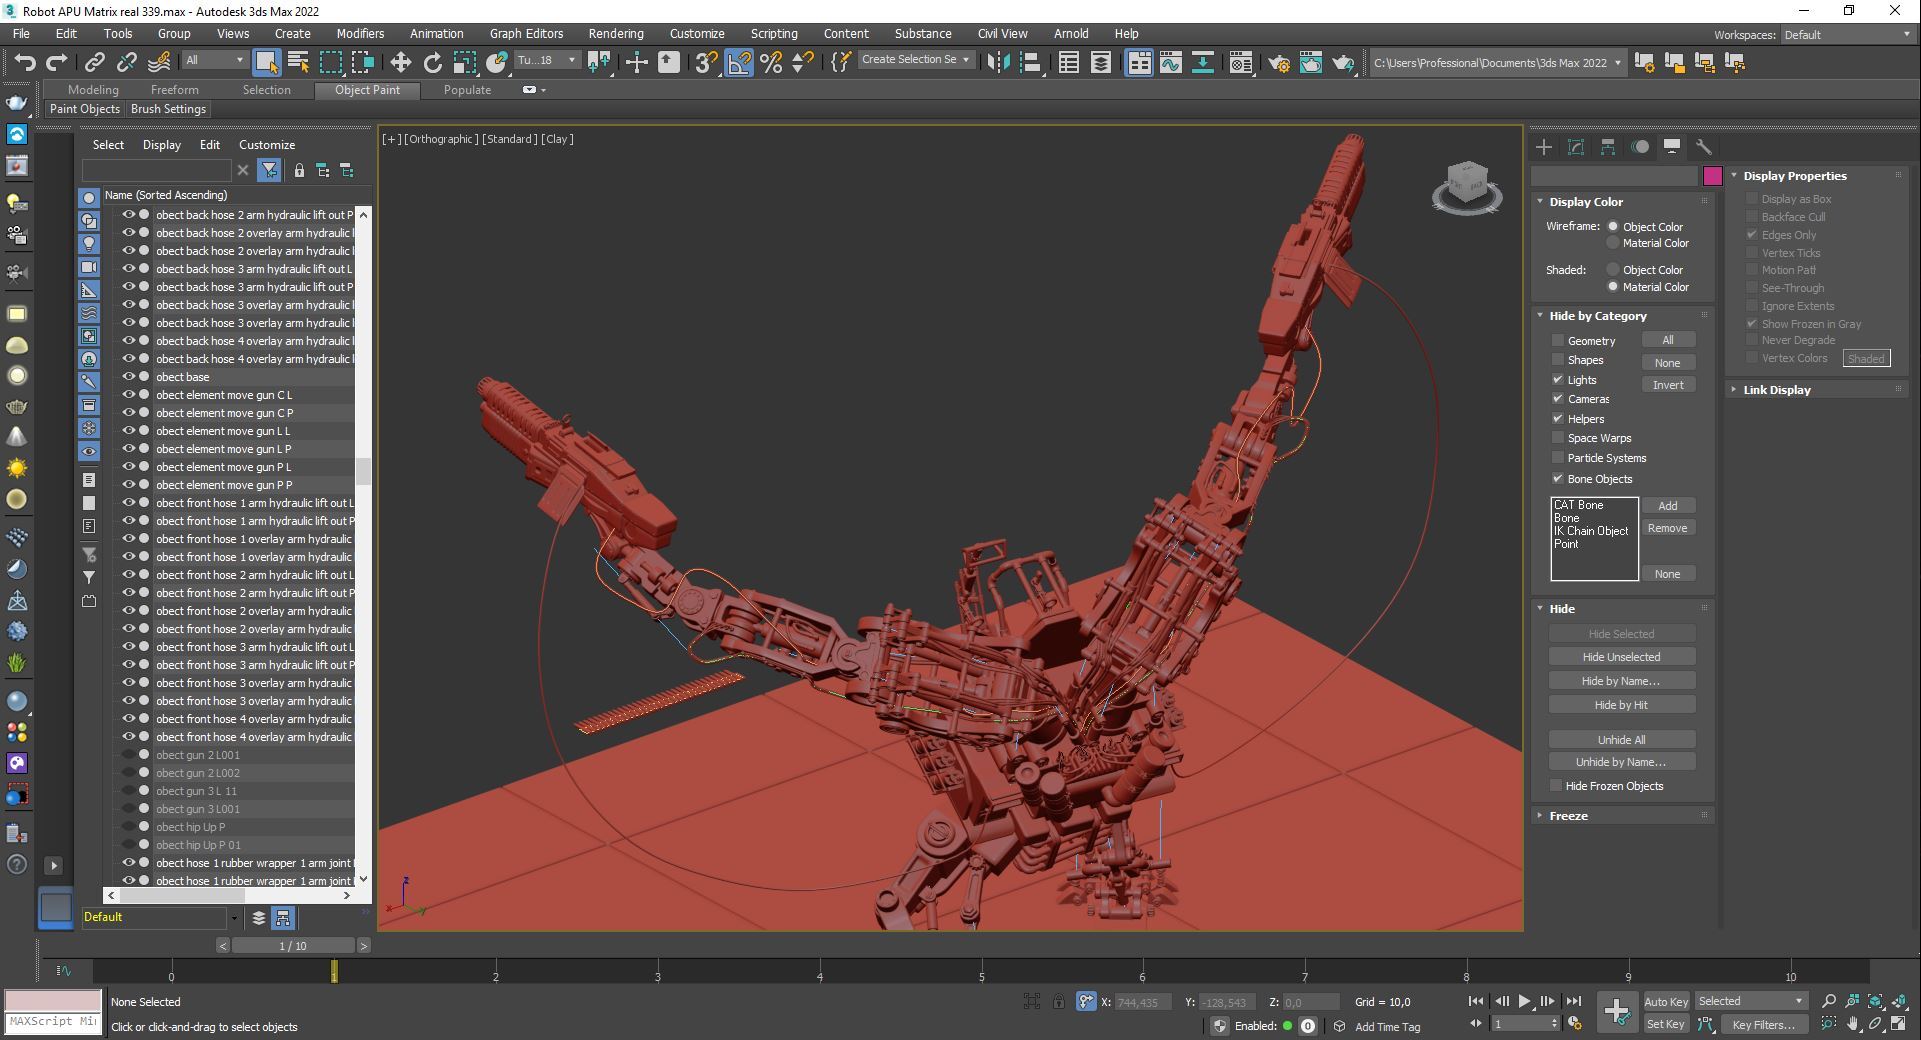1921x1040 pixels.
Task: Uncheck the Bone Objects category checkbox
Action: tap(1557, 479)
